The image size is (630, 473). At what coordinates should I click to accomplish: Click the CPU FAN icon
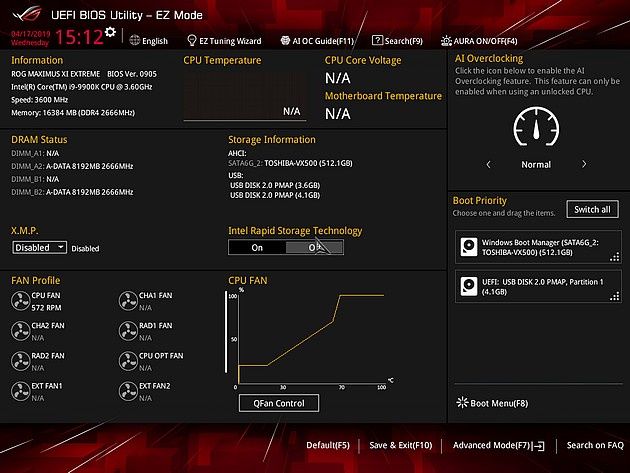[x=20, y=301]
